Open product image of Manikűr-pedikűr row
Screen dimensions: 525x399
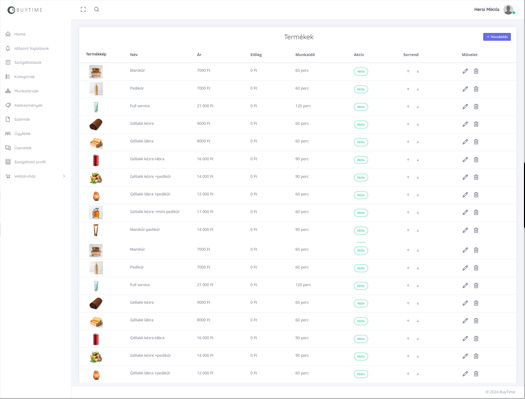click(96, 230)
